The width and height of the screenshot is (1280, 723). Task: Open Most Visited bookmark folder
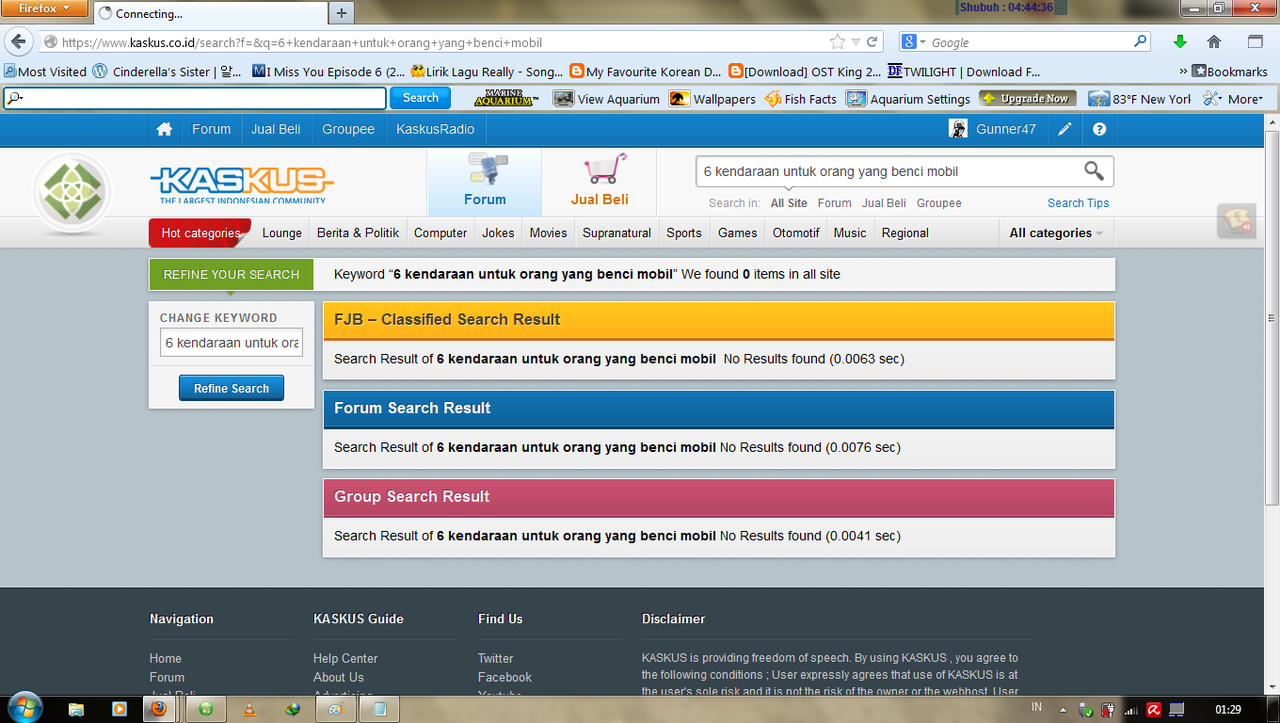(45, 71)
